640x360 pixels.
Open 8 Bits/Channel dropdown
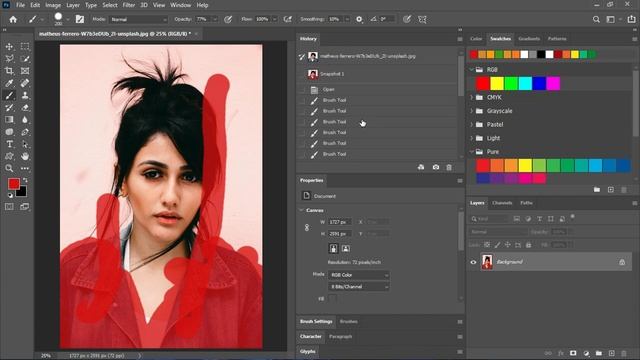point(358,287)
